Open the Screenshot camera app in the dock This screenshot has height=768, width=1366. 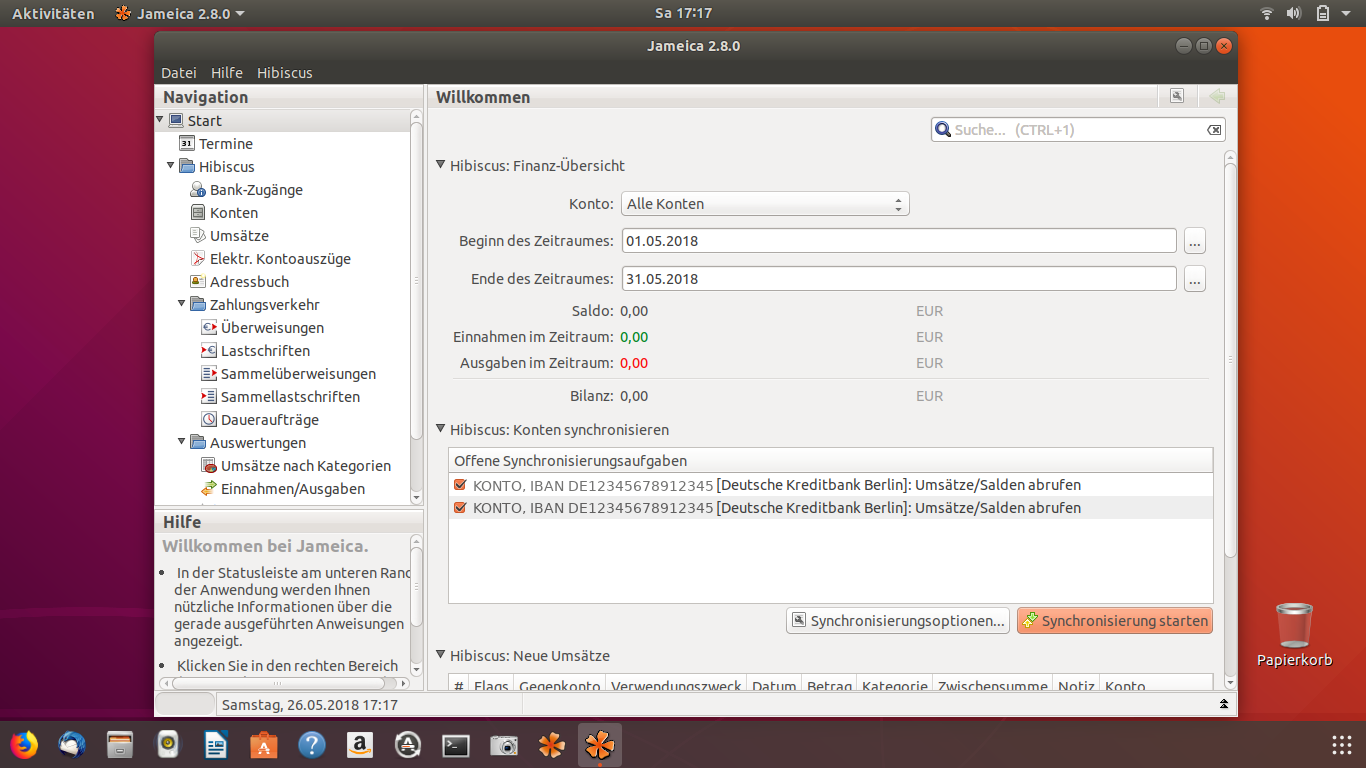(504, 745)
